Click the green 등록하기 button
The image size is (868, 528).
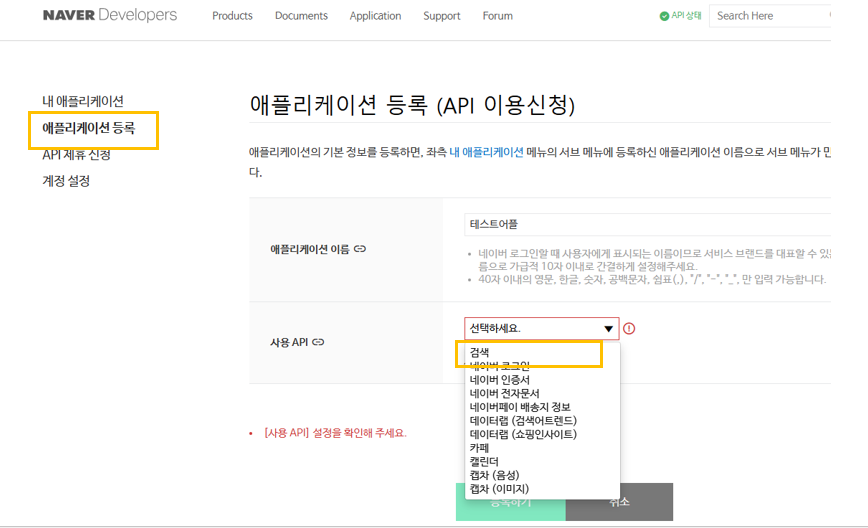(x=511, y=502)
